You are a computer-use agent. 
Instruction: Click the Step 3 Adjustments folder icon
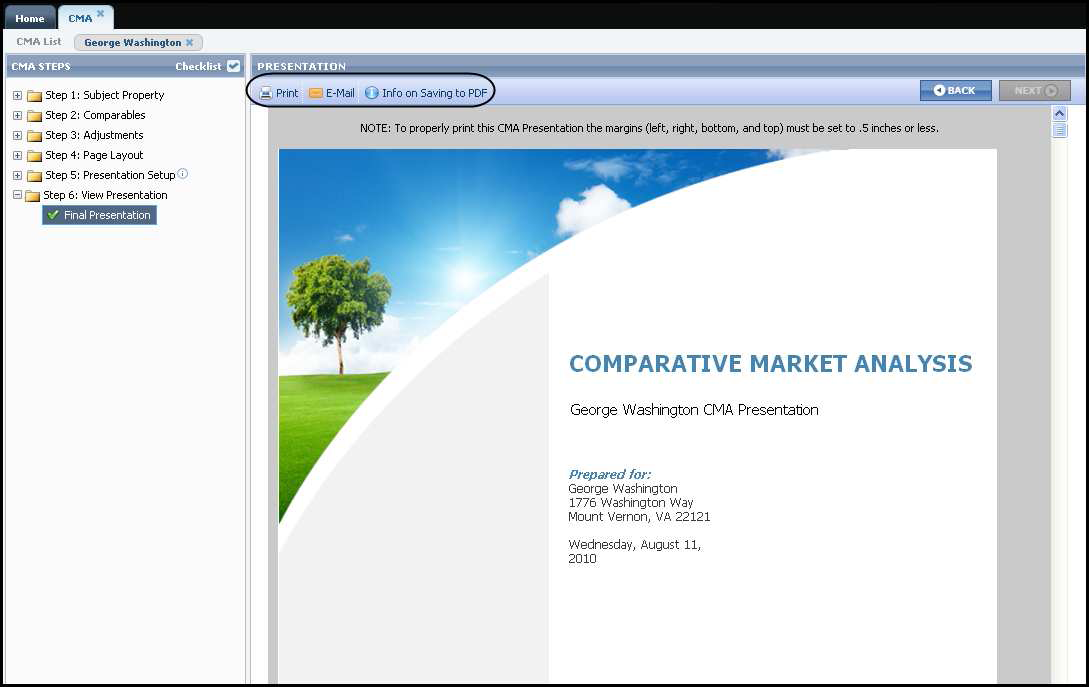[x=34, y=136]
